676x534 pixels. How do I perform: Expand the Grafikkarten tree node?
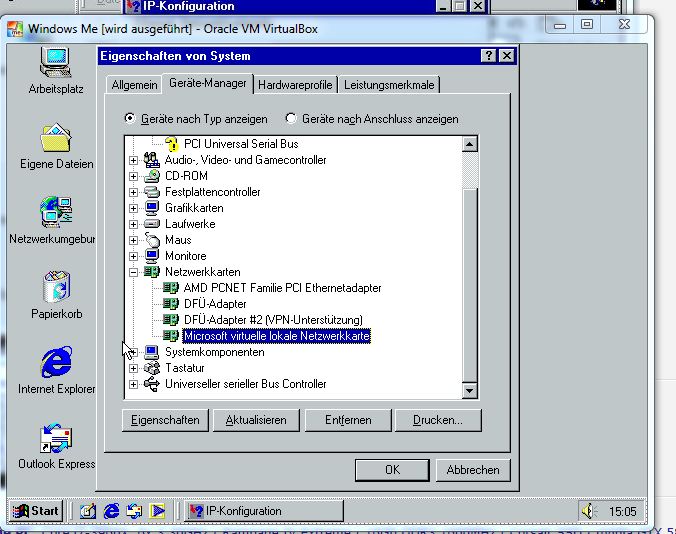tap(133, 208)
